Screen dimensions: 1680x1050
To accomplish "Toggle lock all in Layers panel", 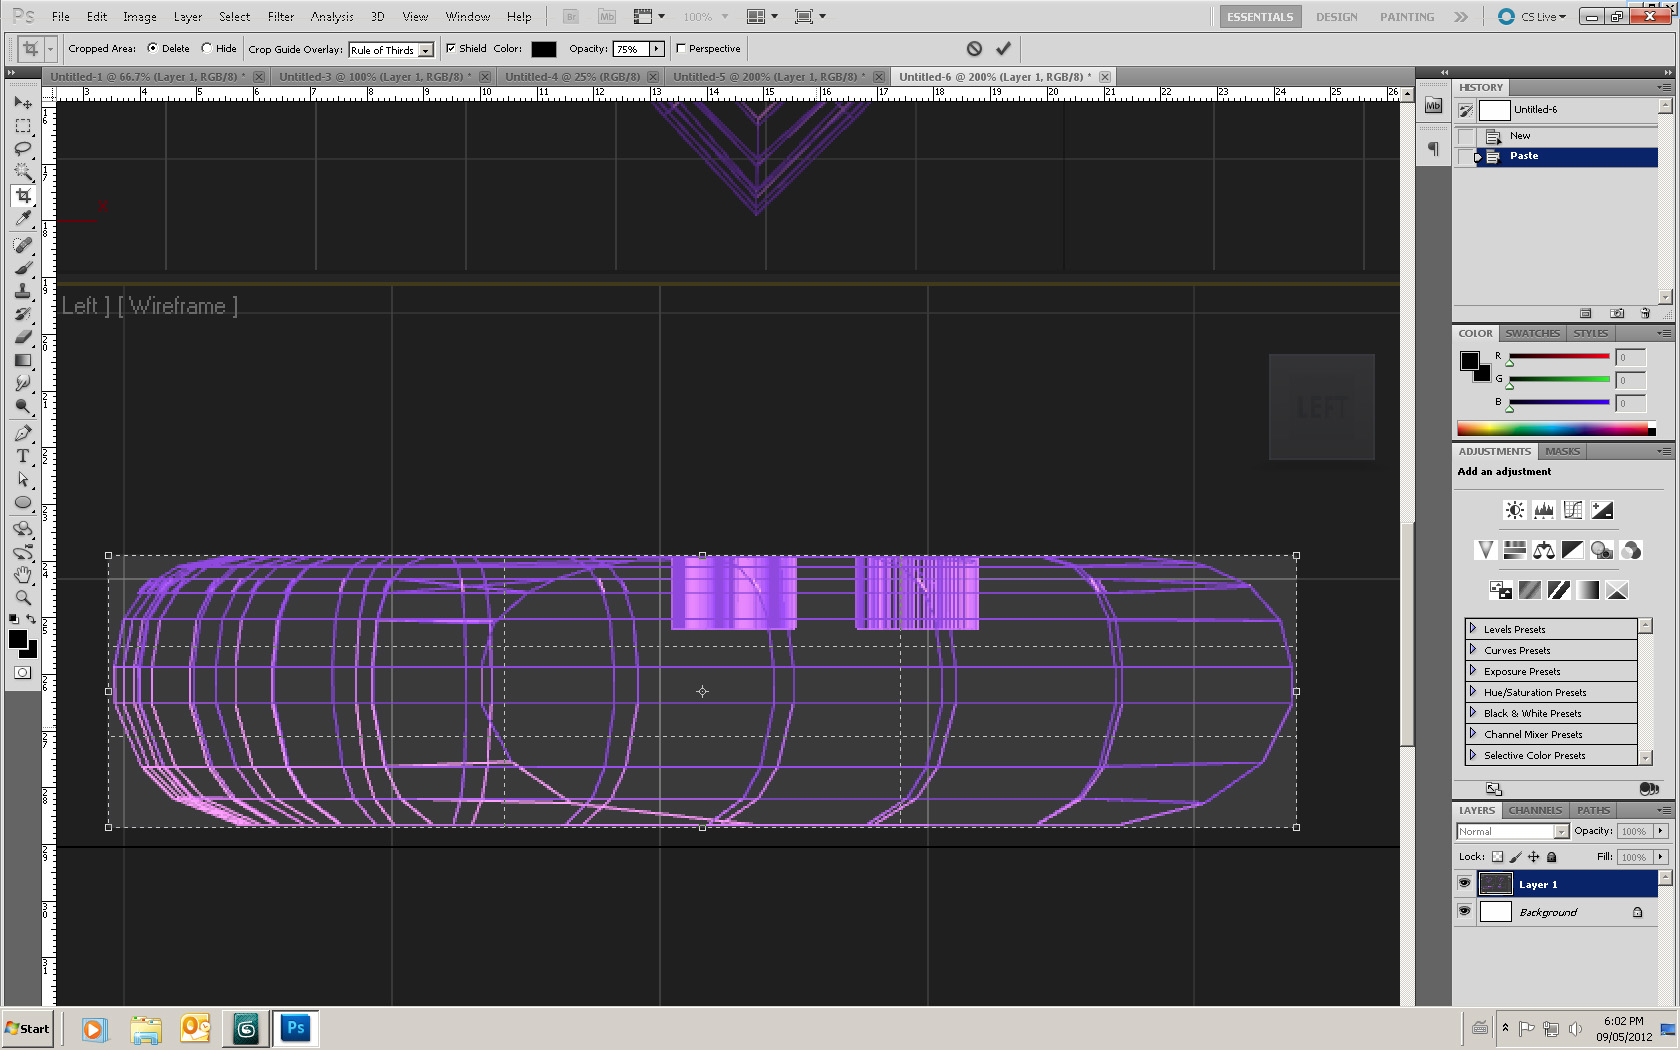I will point(1552,857).
